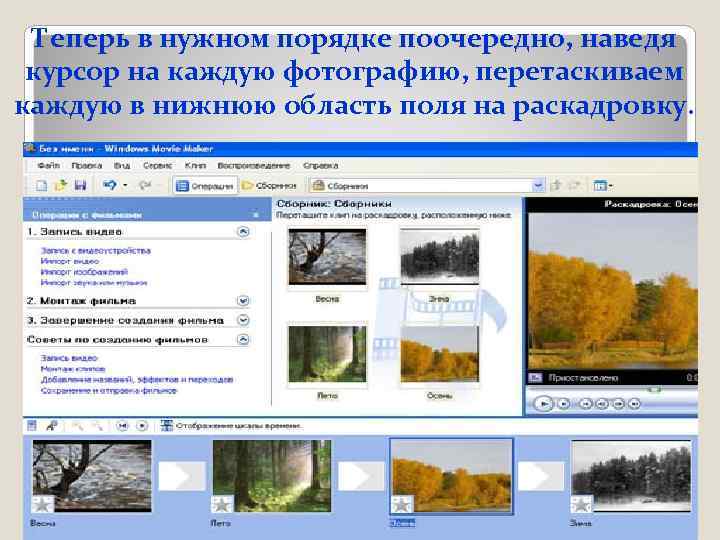Click the transition cell between Лето and Осень
Image resolution: width=720 pixels, height=540 pixels.
(x=361, y=476)
